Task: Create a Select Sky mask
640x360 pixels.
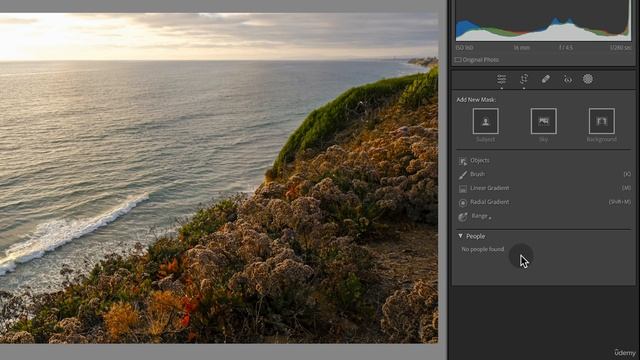Action: tap(544, 121)
